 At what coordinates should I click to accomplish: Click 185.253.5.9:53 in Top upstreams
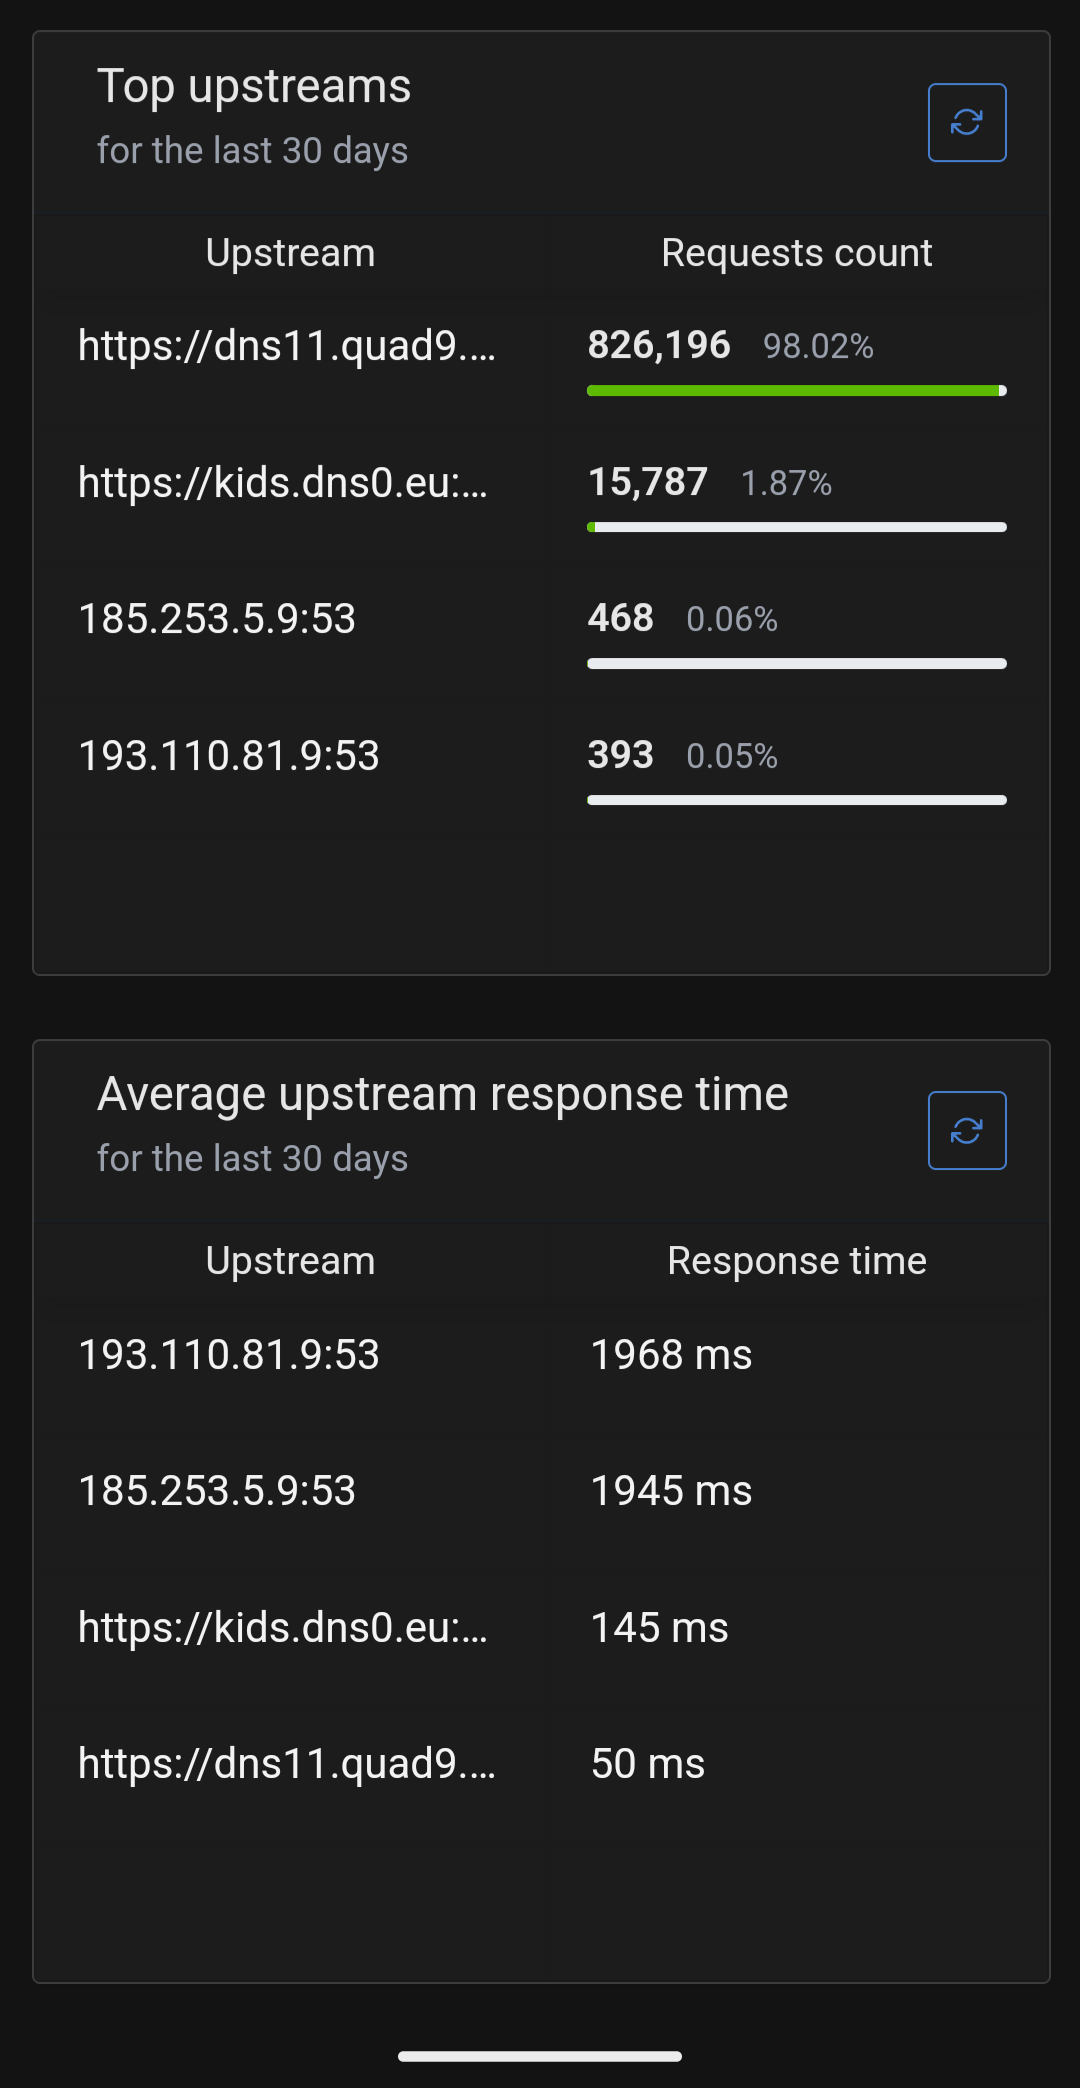click(217, 619)
